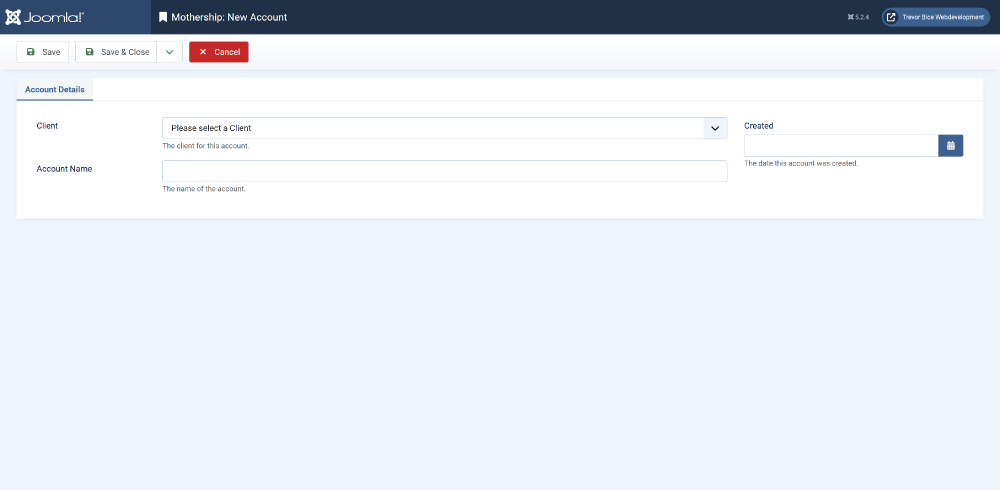The width and height of the screenshot is (1000, 490).
Task: Open the calendar picker for Created
Action: 951,145
